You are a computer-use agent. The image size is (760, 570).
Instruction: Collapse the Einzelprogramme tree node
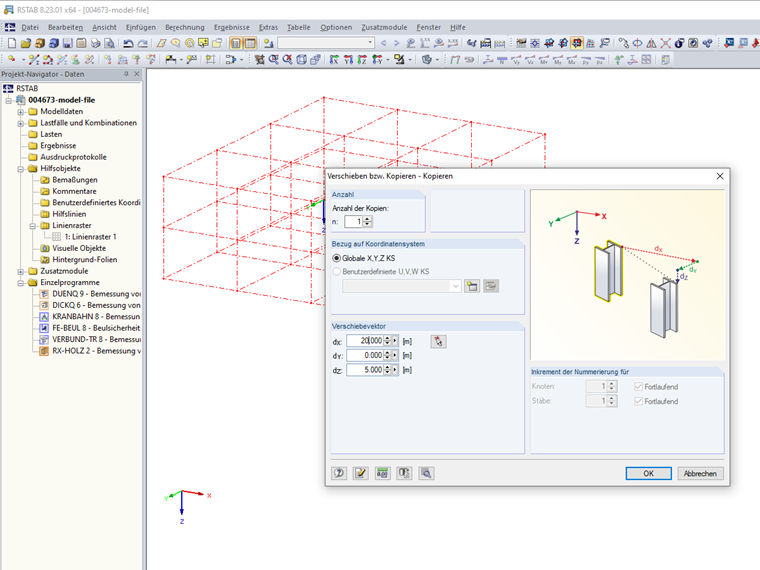click(x=20, y=283)
